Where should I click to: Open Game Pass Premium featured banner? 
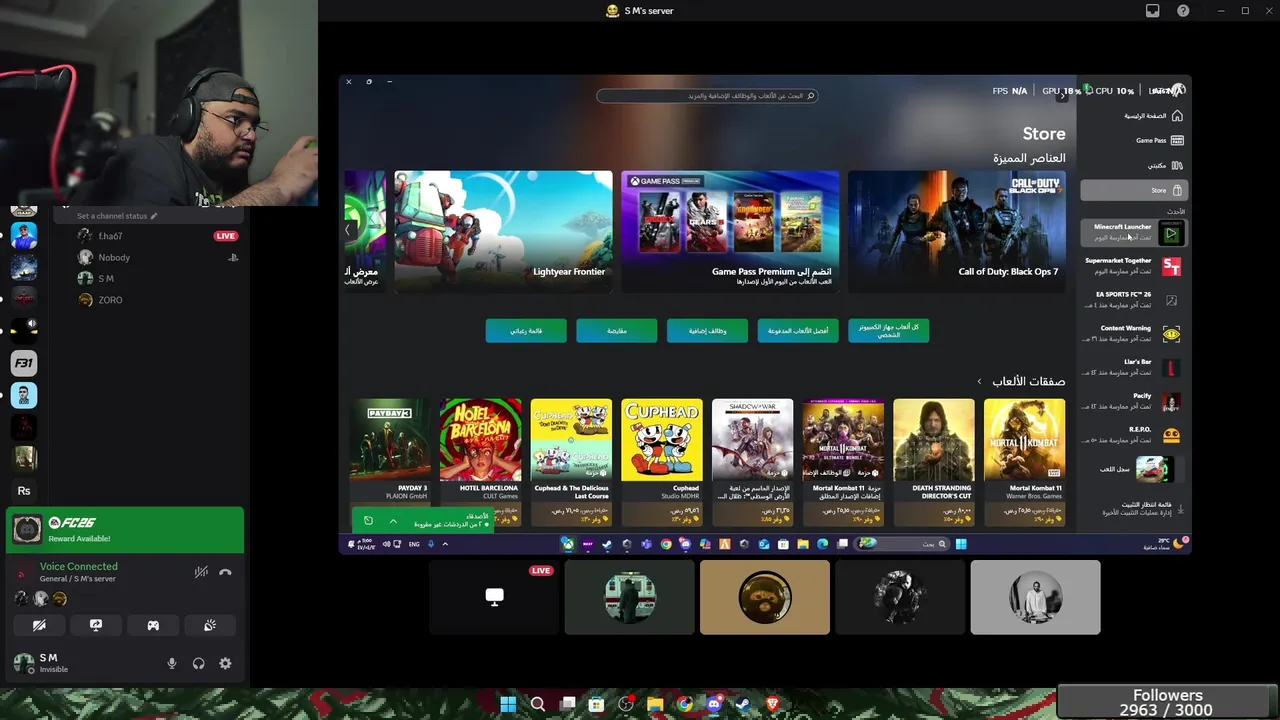coord(730,231)
